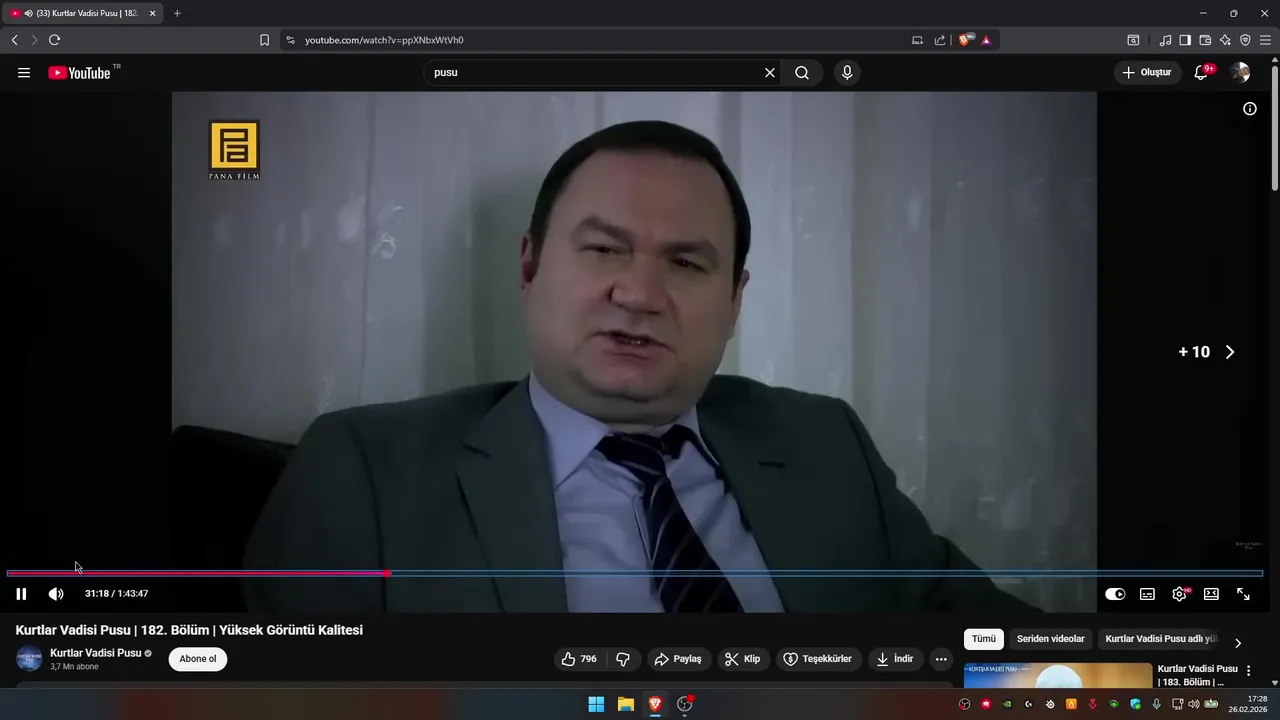
Task: Click the video progress bar's red scrubber
Action: coord(387,573)
